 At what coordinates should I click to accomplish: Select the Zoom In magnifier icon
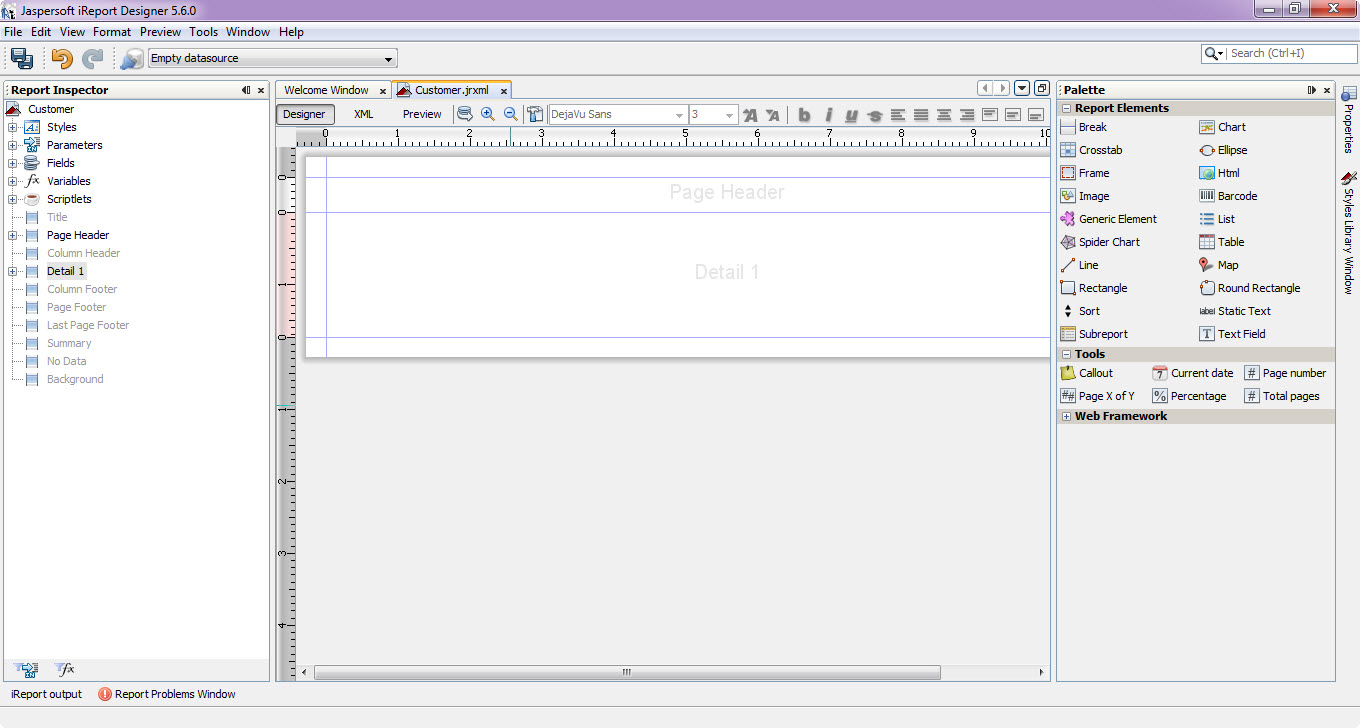pos(488,114)
